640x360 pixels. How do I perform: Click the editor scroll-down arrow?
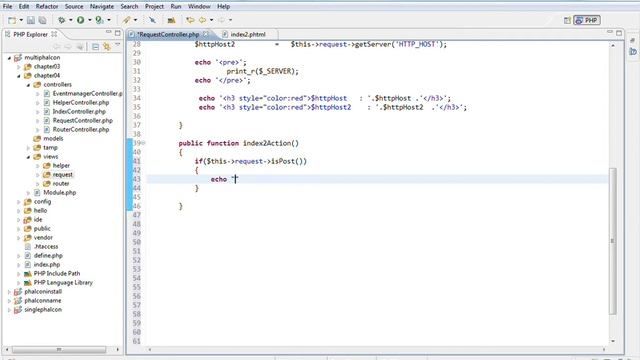point(613,341)
